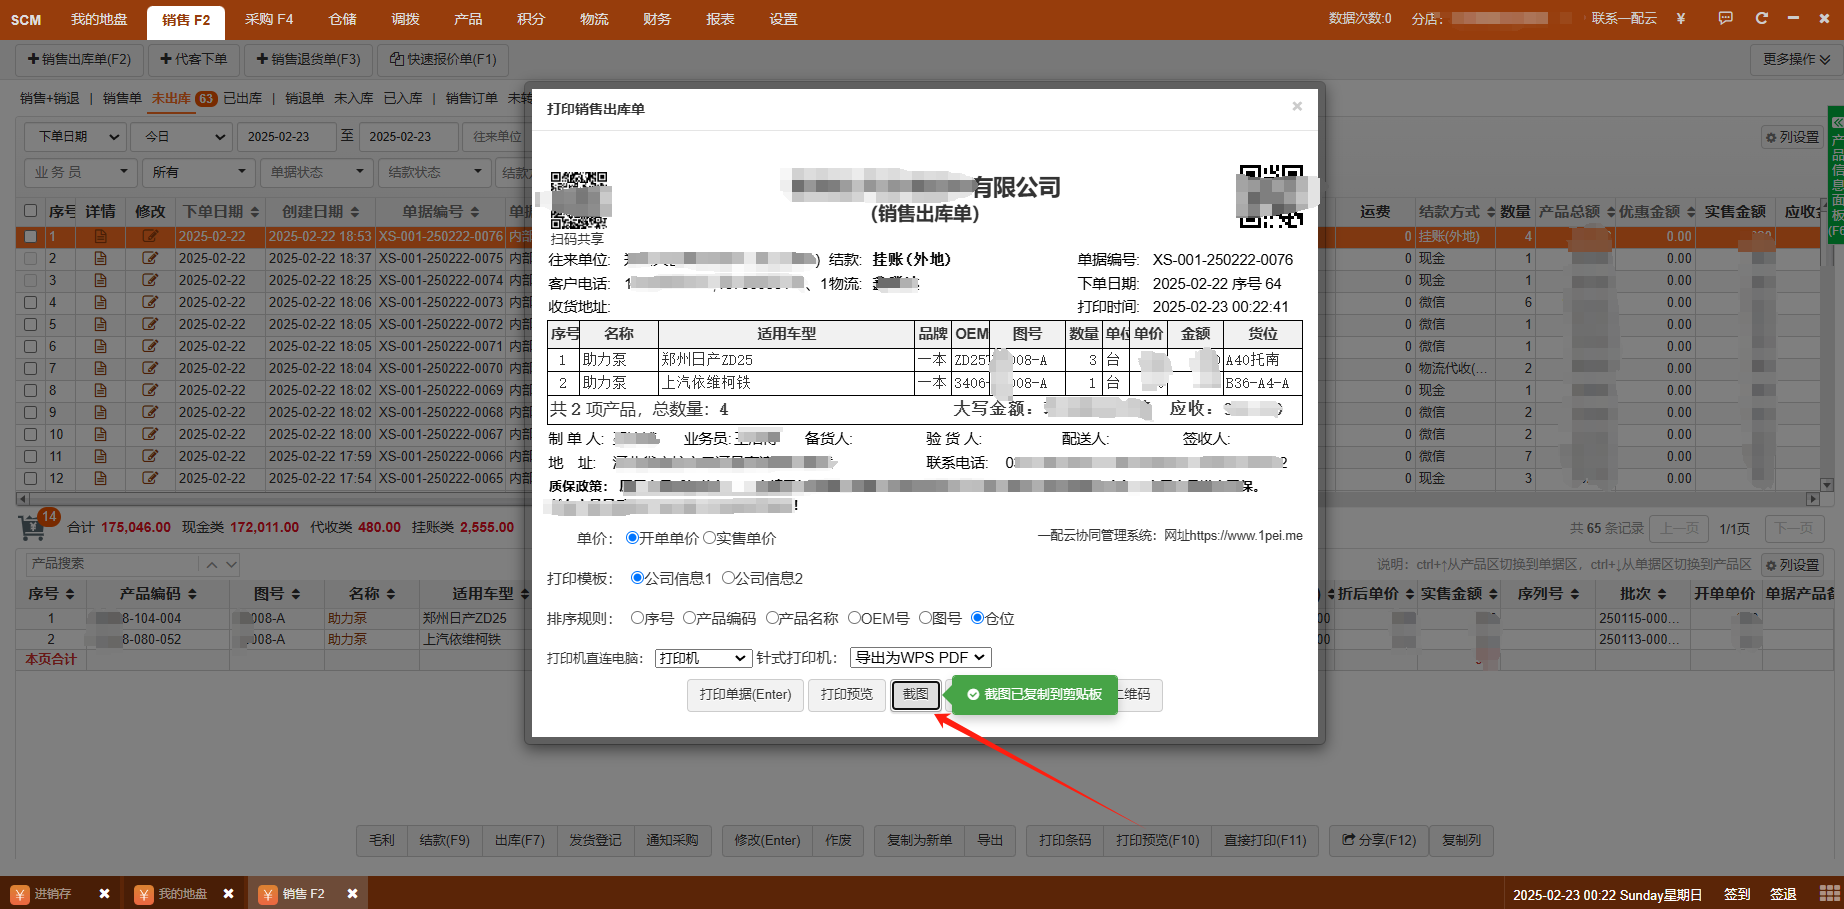Open the 打印机 dropdown
Viewport: 1844px width, 909px height.
coord(703,658)
